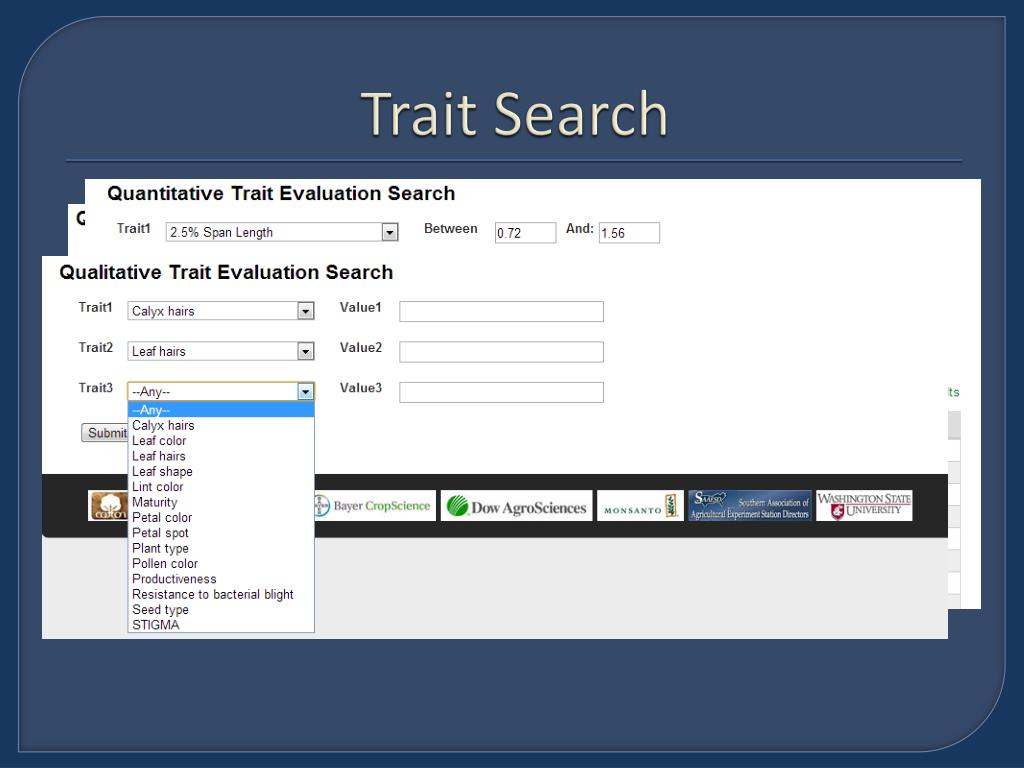Select Maturity from the Trait3 list
The height and width of the screenshot is (768, 1024).
click(x=221, y=502)
